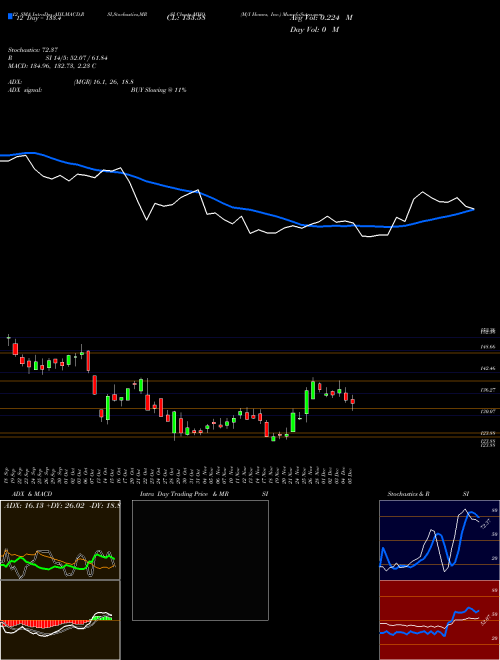Click the "Avg Vol: 0.224 M" text
This screenshot has width=500, height=660.
point(321,18)
